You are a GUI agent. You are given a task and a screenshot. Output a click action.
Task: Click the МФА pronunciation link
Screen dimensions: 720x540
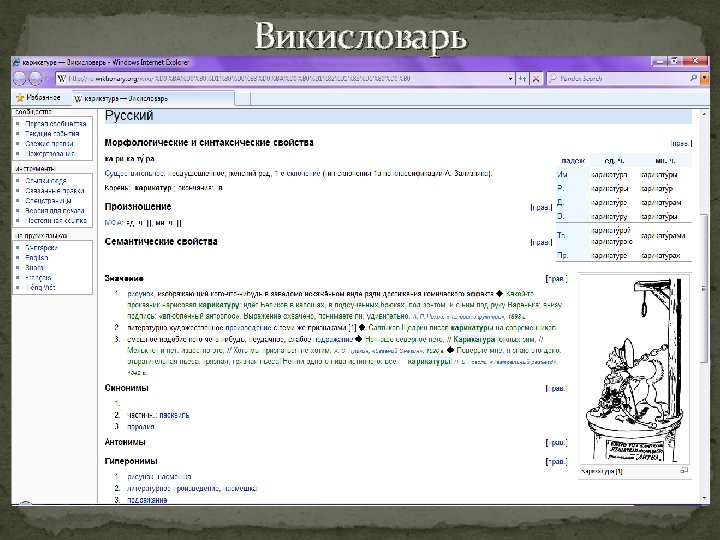tap(113, 223)
